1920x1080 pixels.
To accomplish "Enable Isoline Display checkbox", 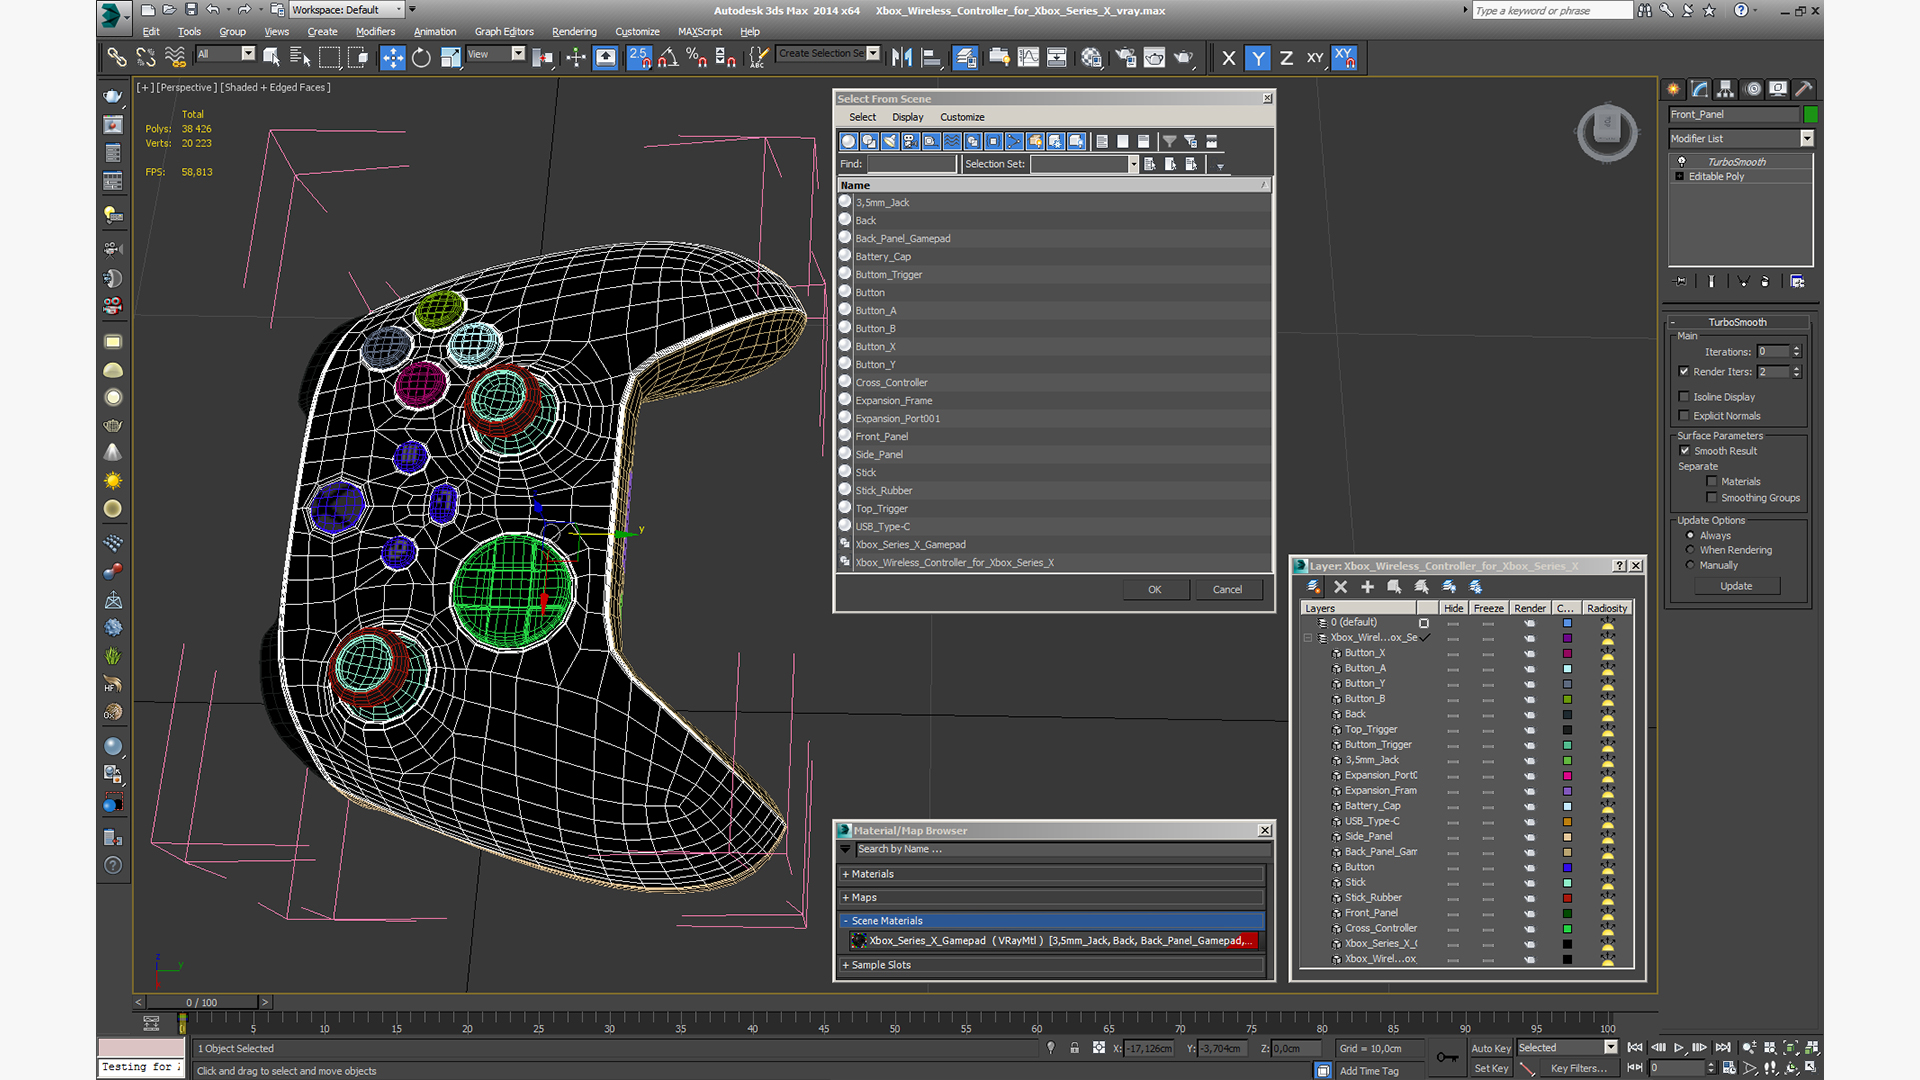I will click(1684, 397).
